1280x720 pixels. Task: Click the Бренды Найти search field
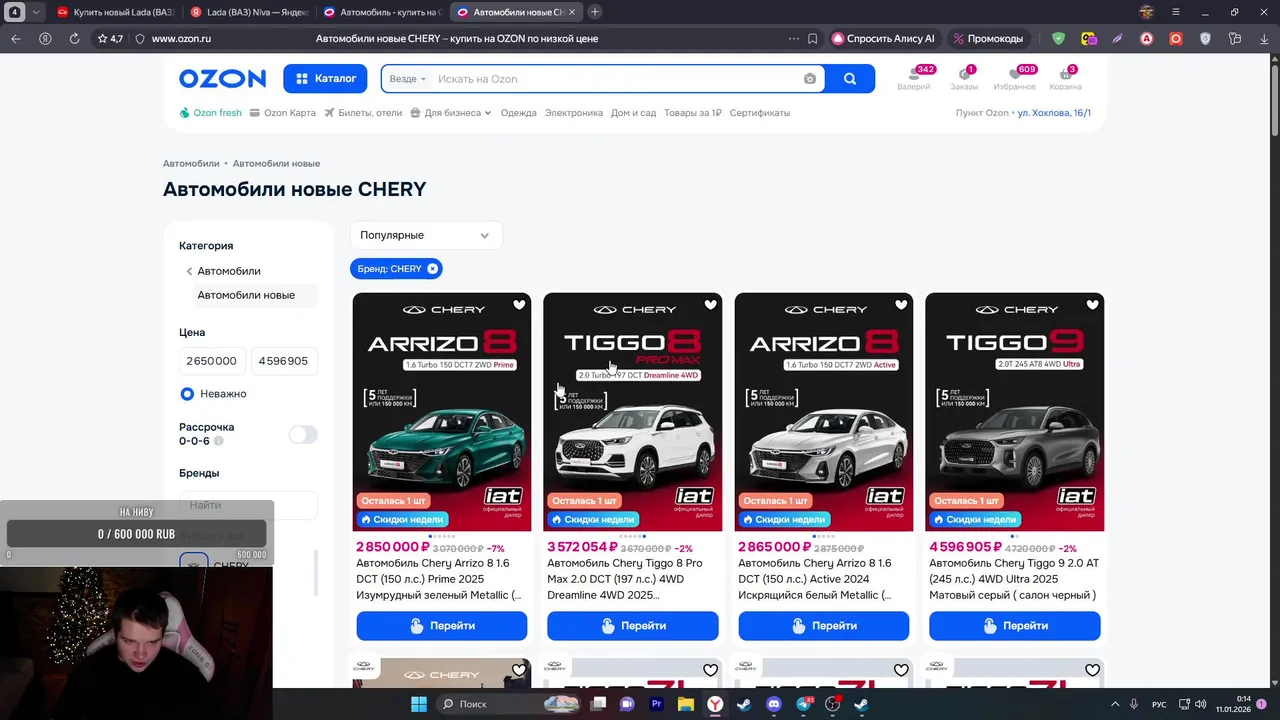pos(248,505)
